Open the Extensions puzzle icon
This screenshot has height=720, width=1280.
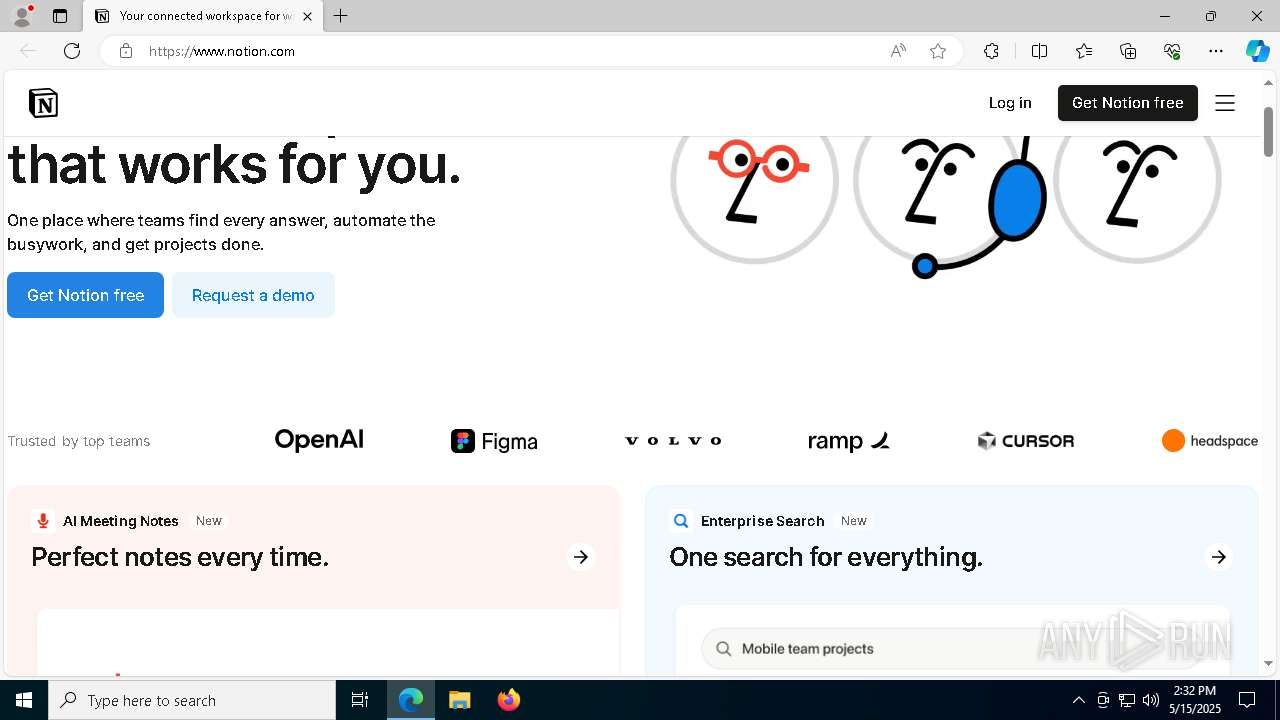pos(991,51)
